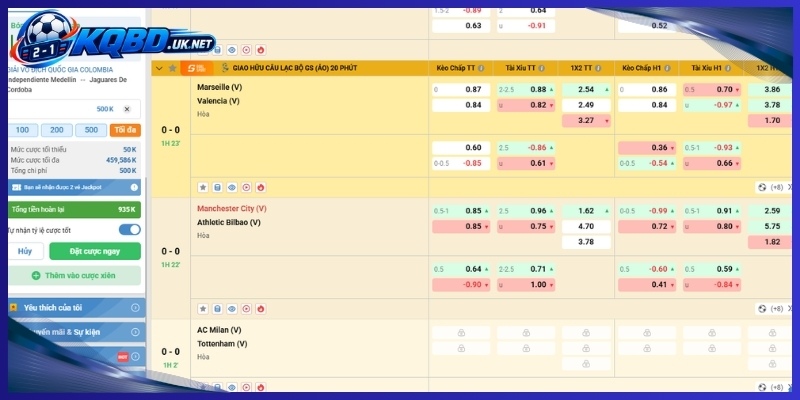Click the star favorite icon under Marseille match
The width and height of the screenshot is (800, 400).
click(203, 187)
